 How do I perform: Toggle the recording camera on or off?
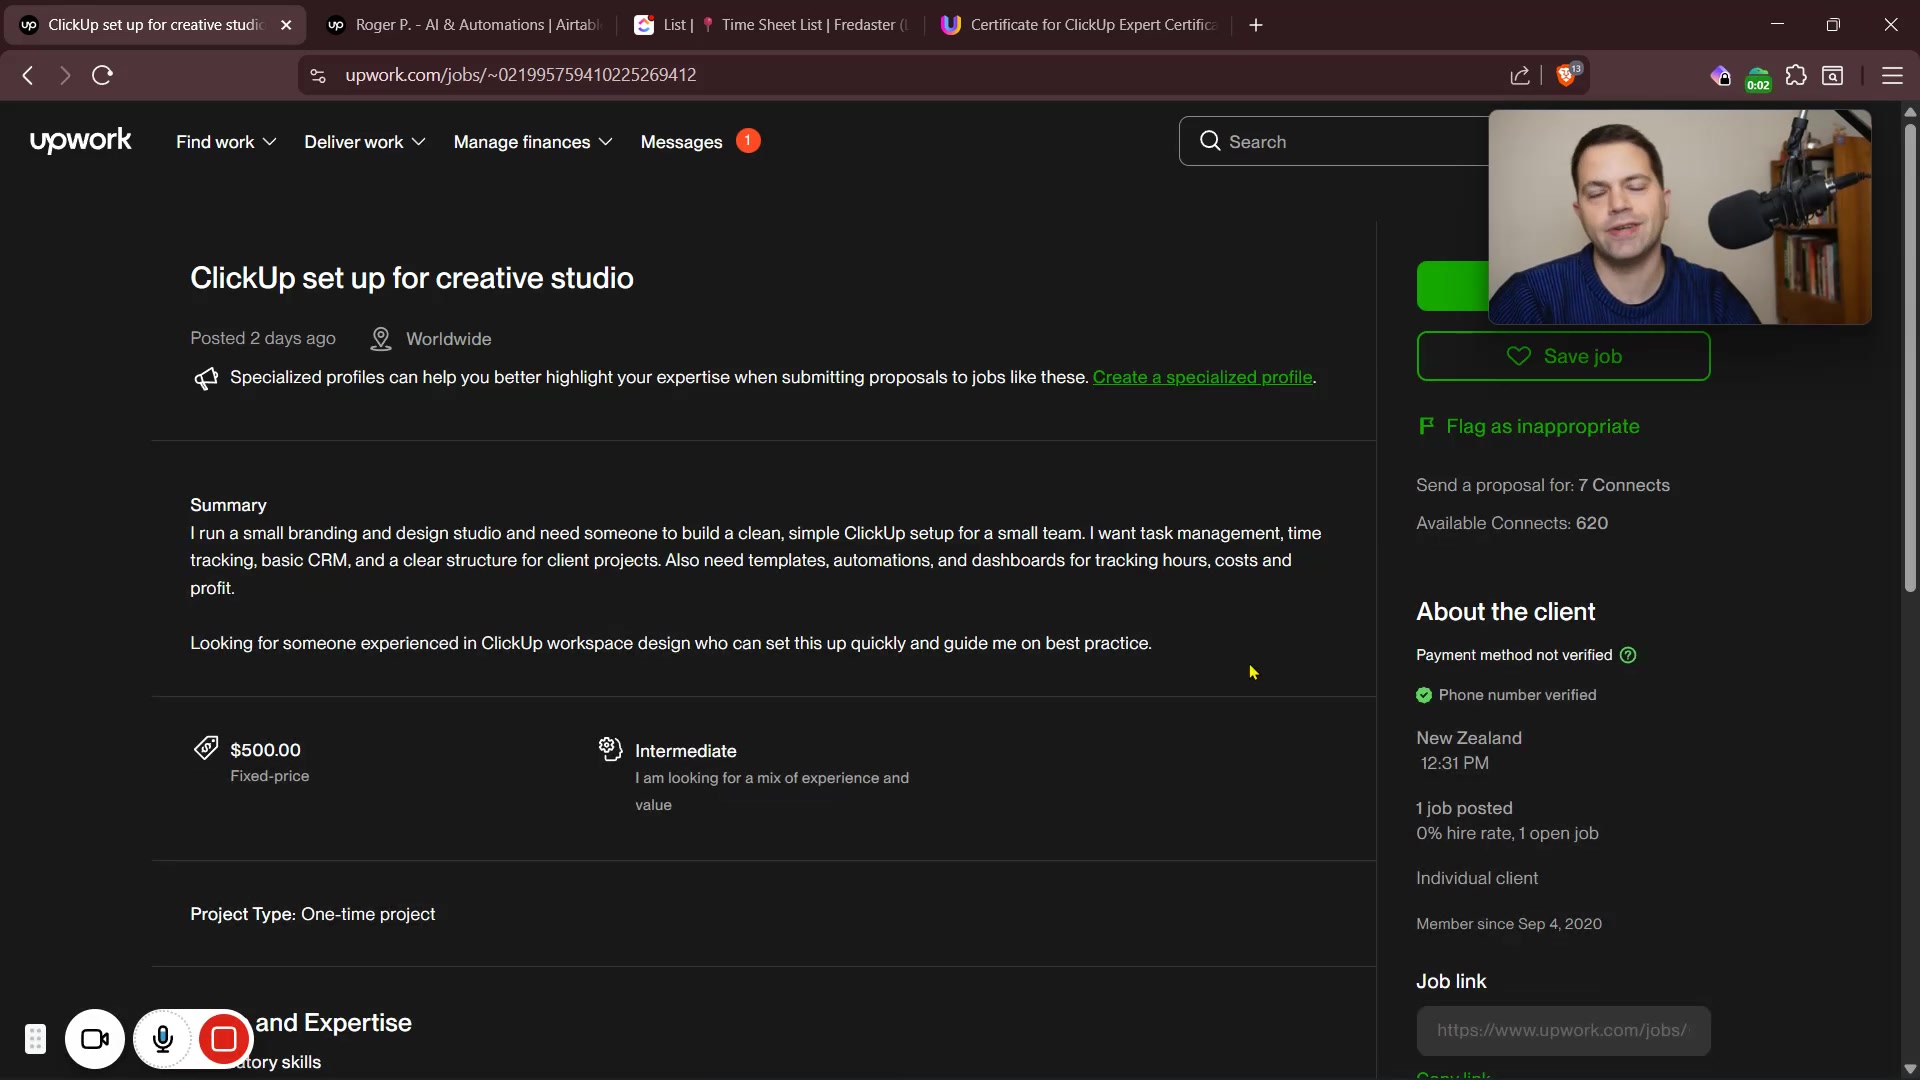pos(95,1040)
